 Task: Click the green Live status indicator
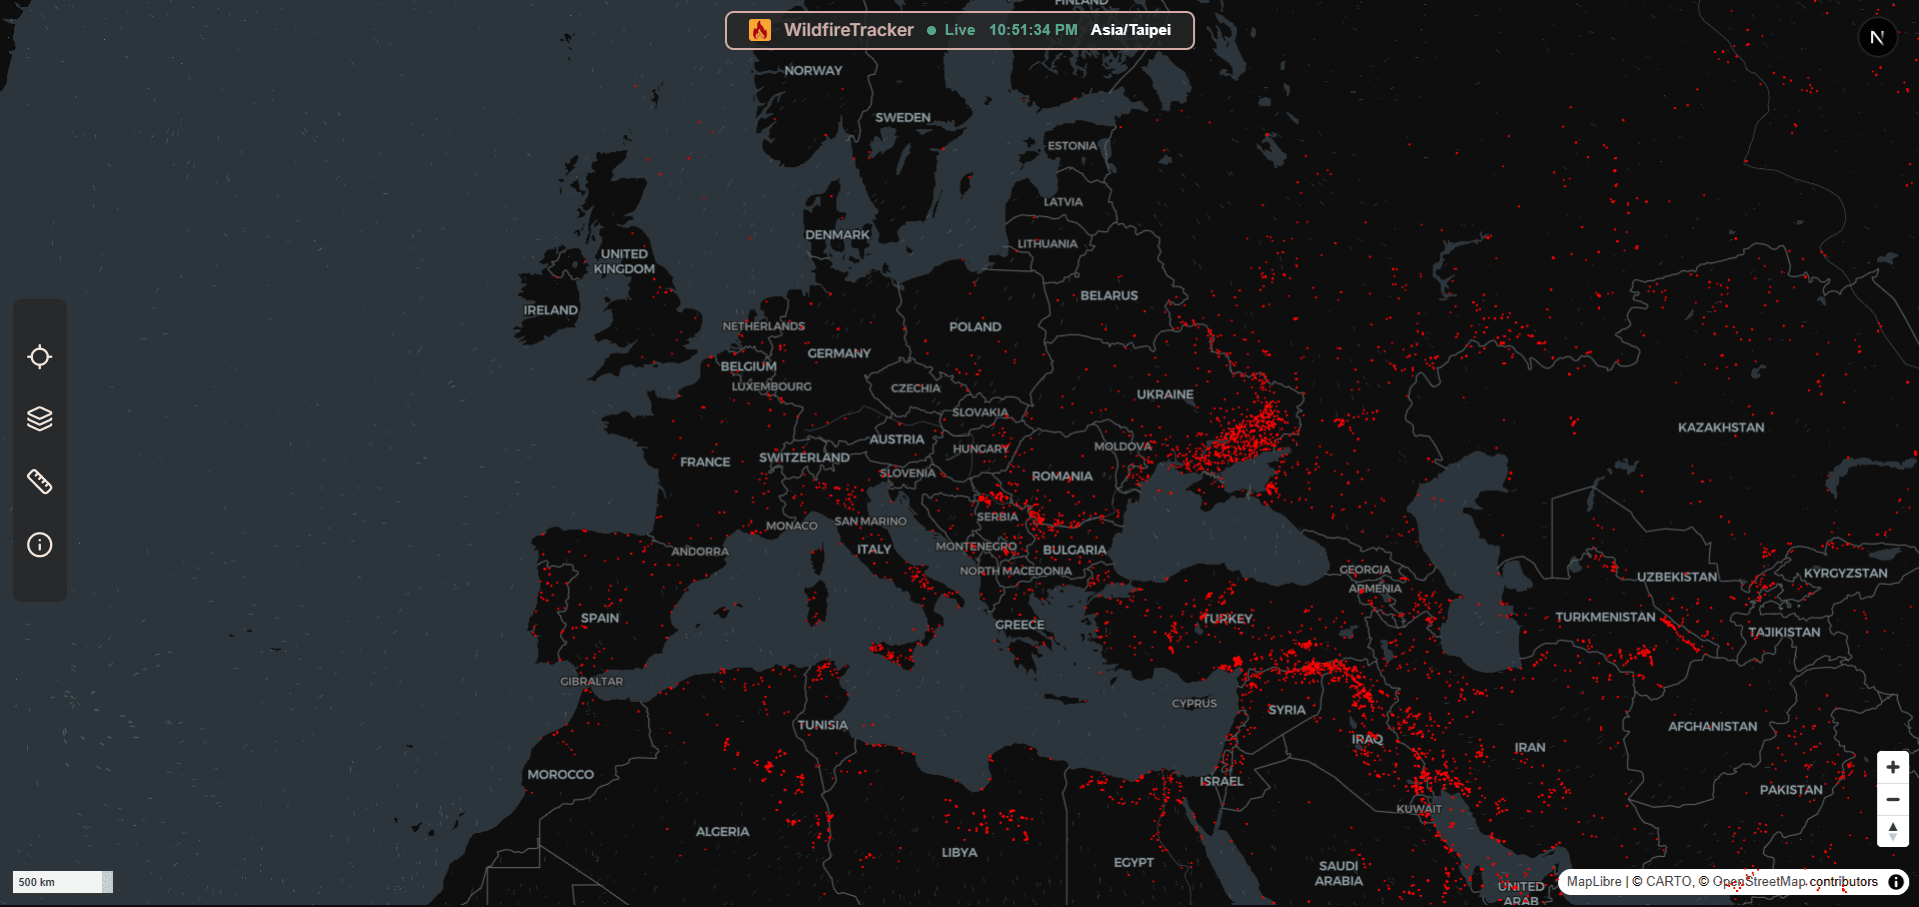(x=951, y=30)
